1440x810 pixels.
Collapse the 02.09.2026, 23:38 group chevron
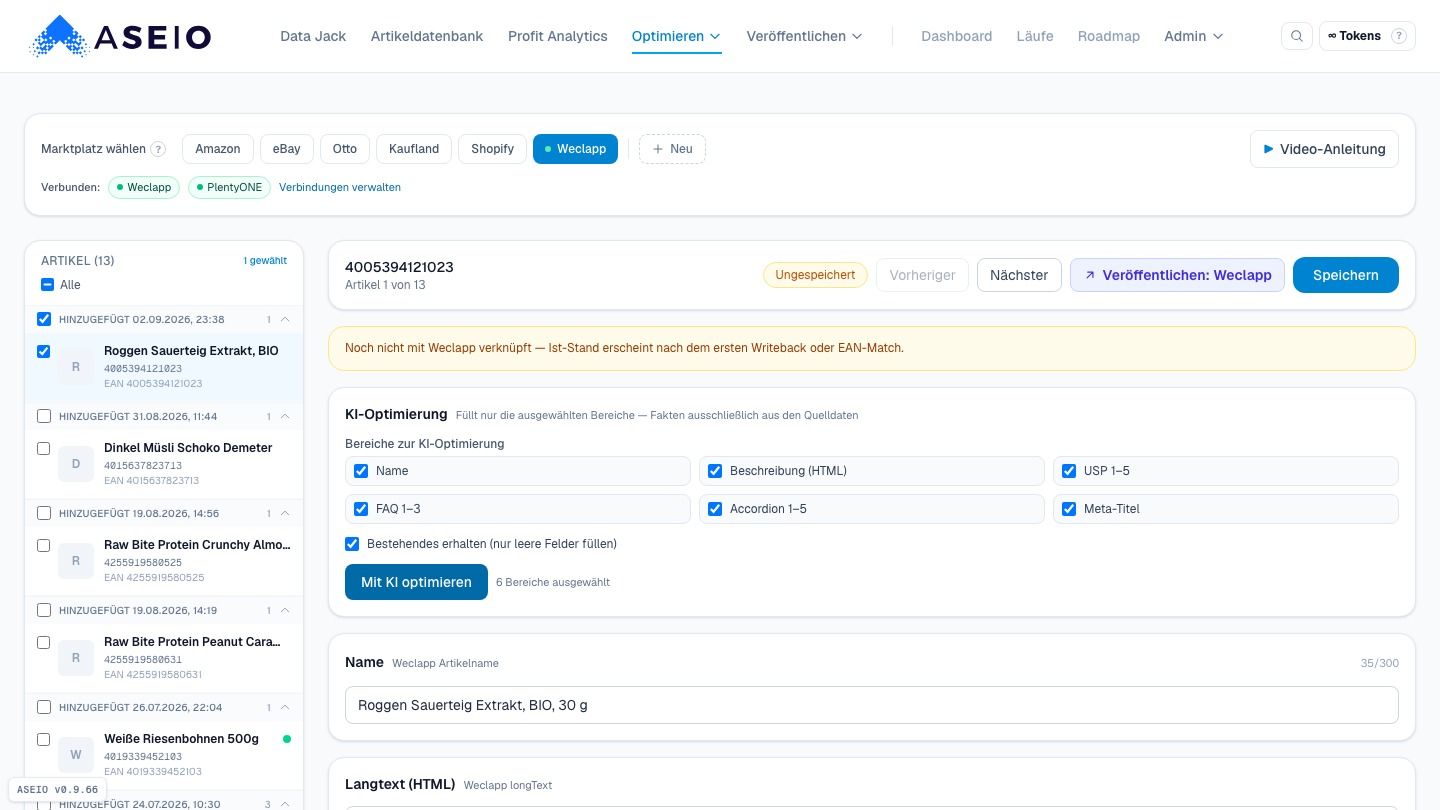coord(285,319)
